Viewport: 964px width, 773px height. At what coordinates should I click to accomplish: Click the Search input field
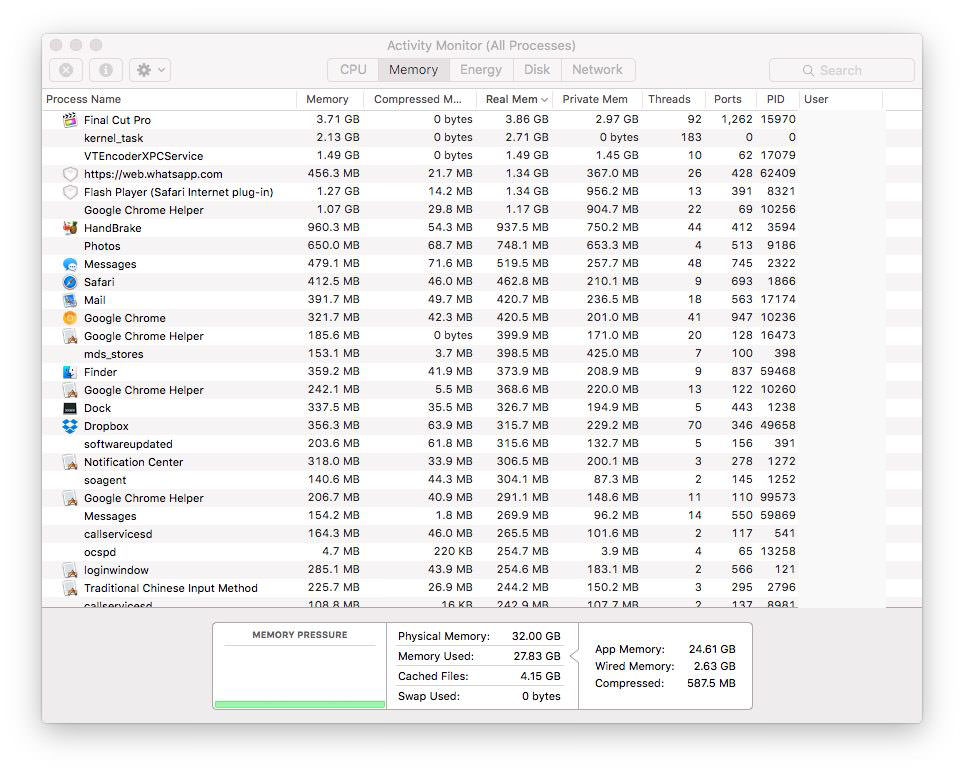[x=841, y=71]
